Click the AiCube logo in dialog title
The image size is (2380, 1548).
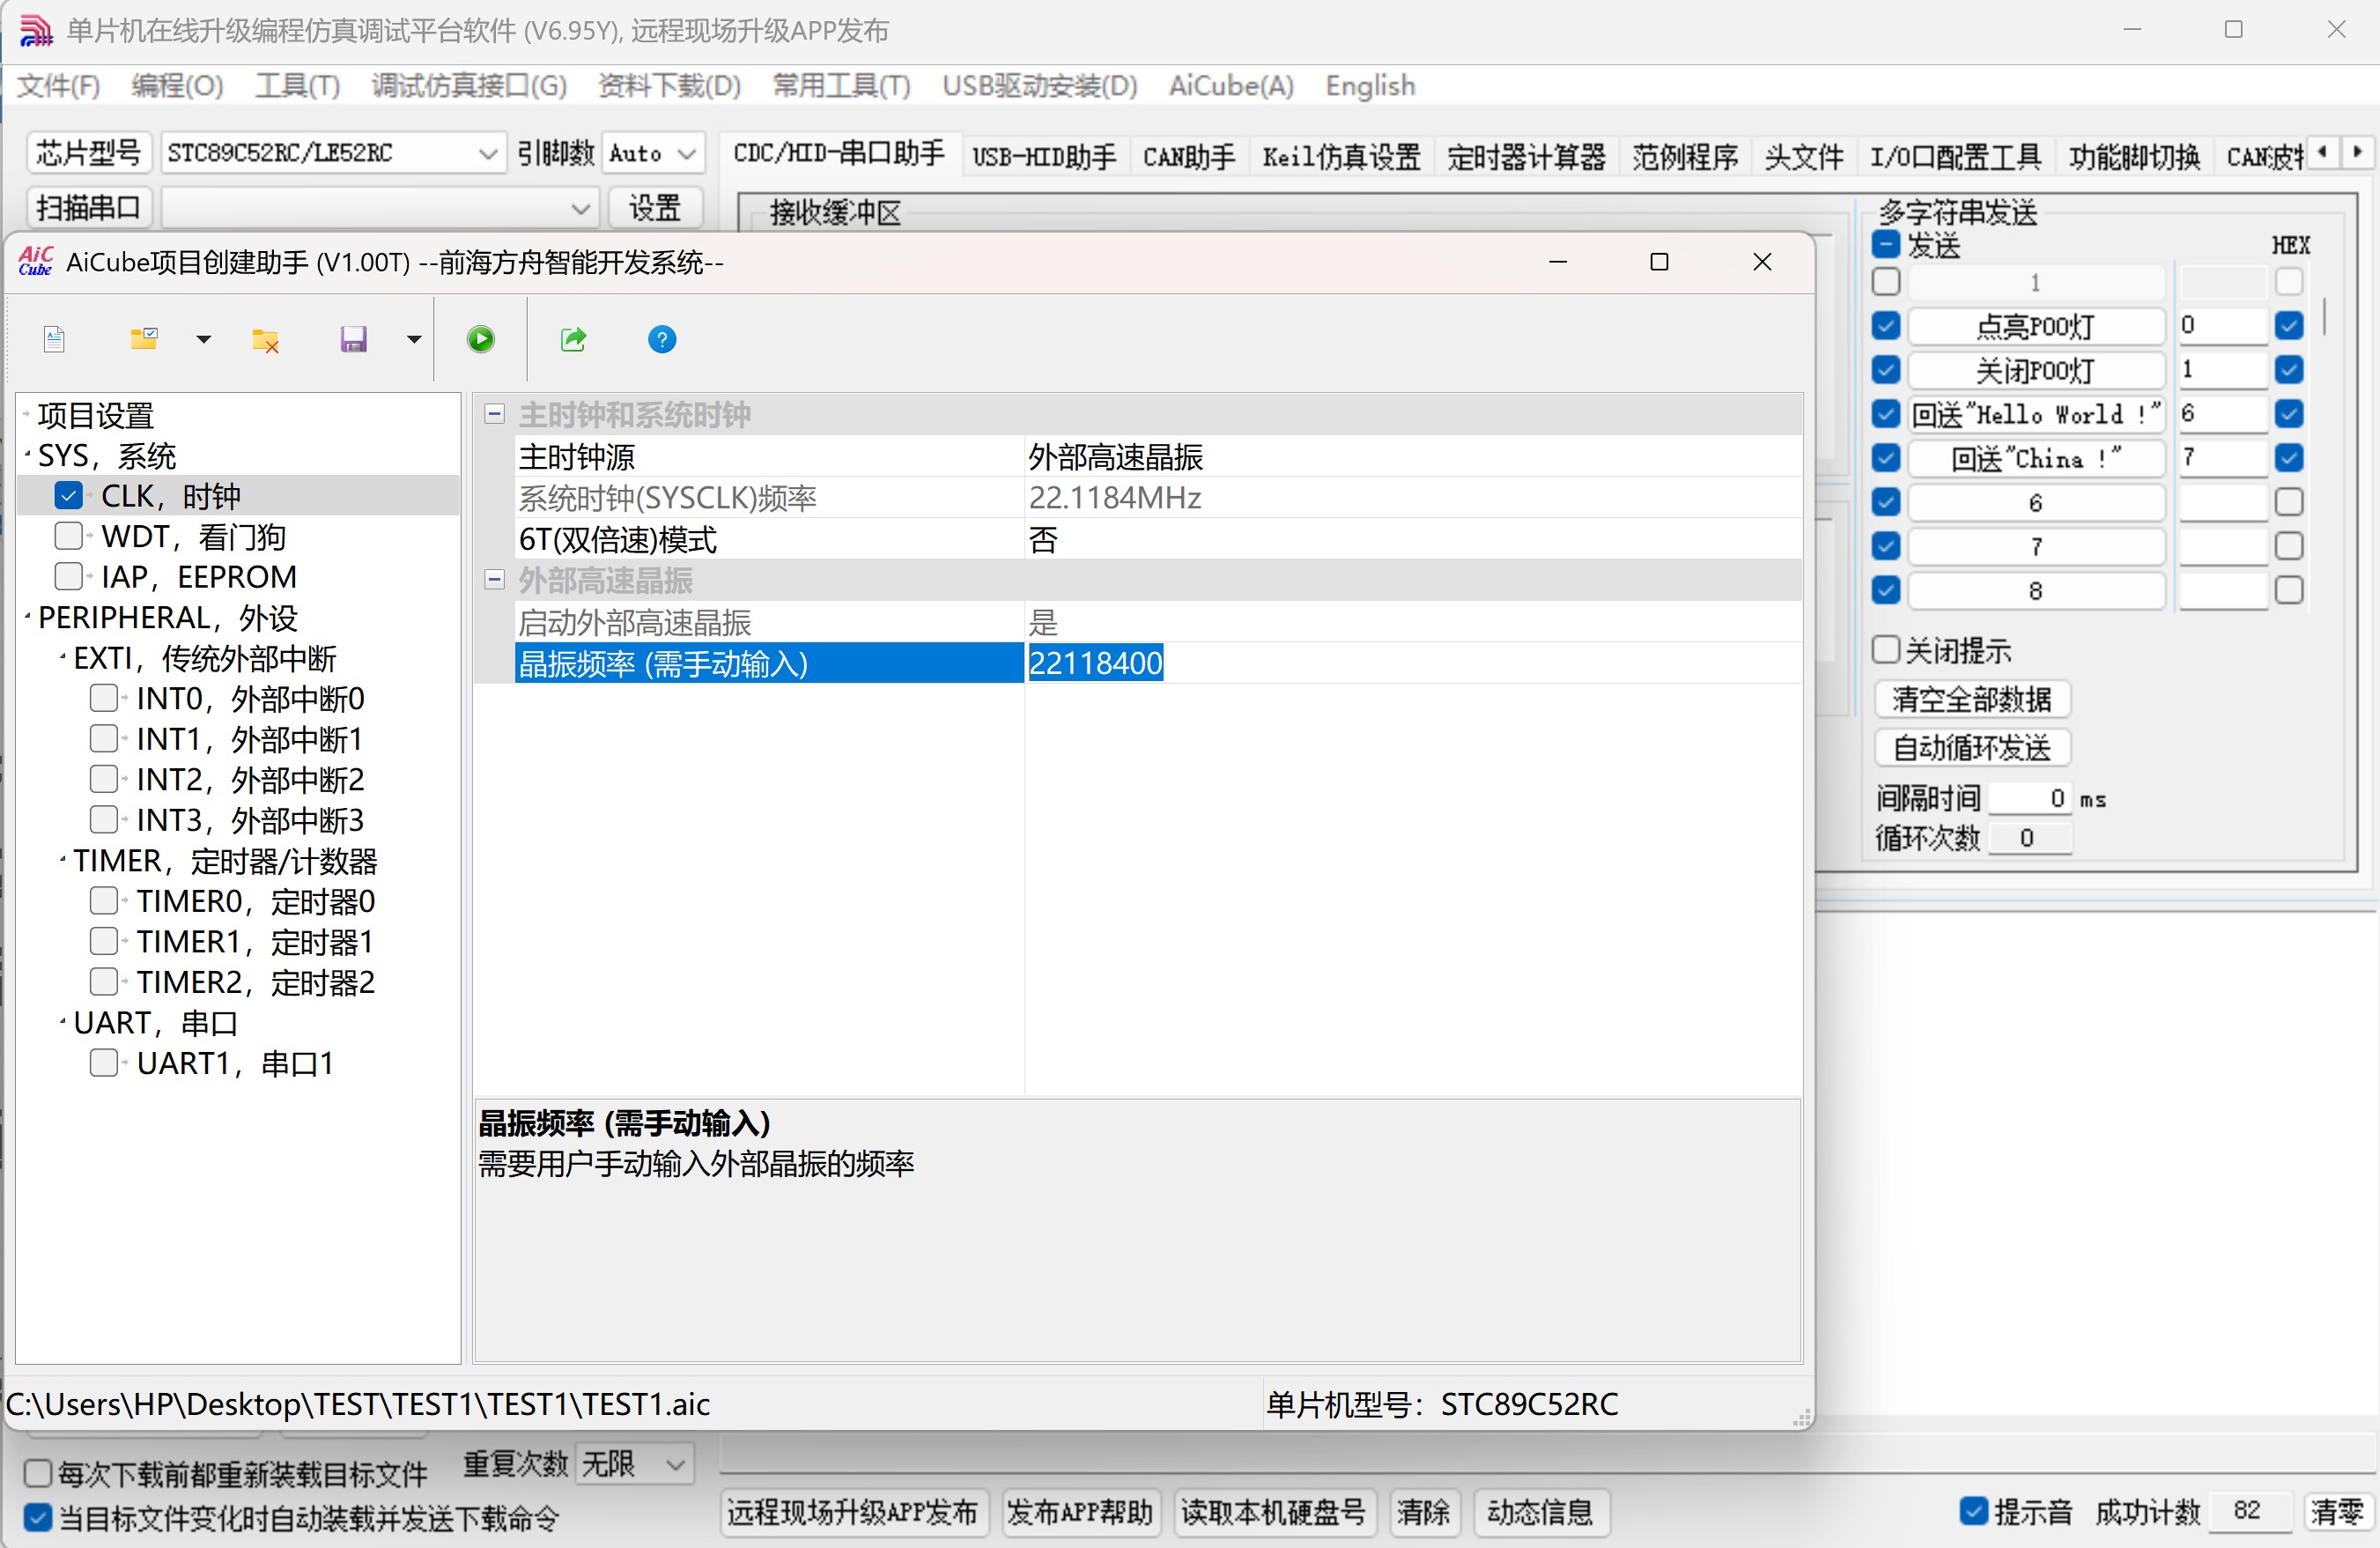(36, 261)
